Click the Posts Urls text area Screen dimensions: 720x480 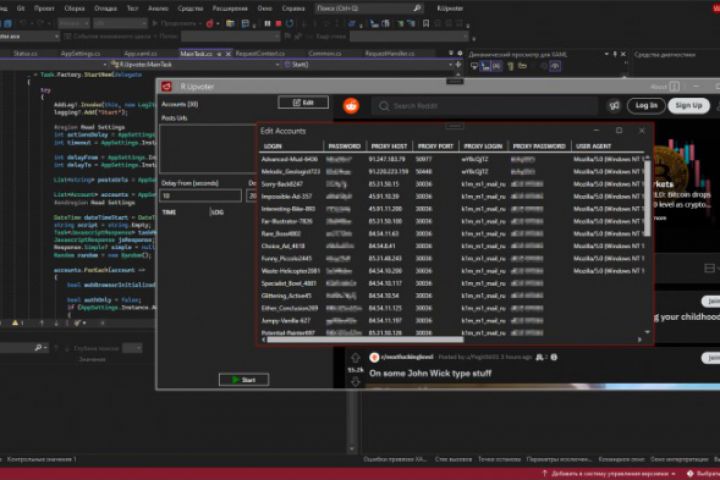(x=208, y=148)
